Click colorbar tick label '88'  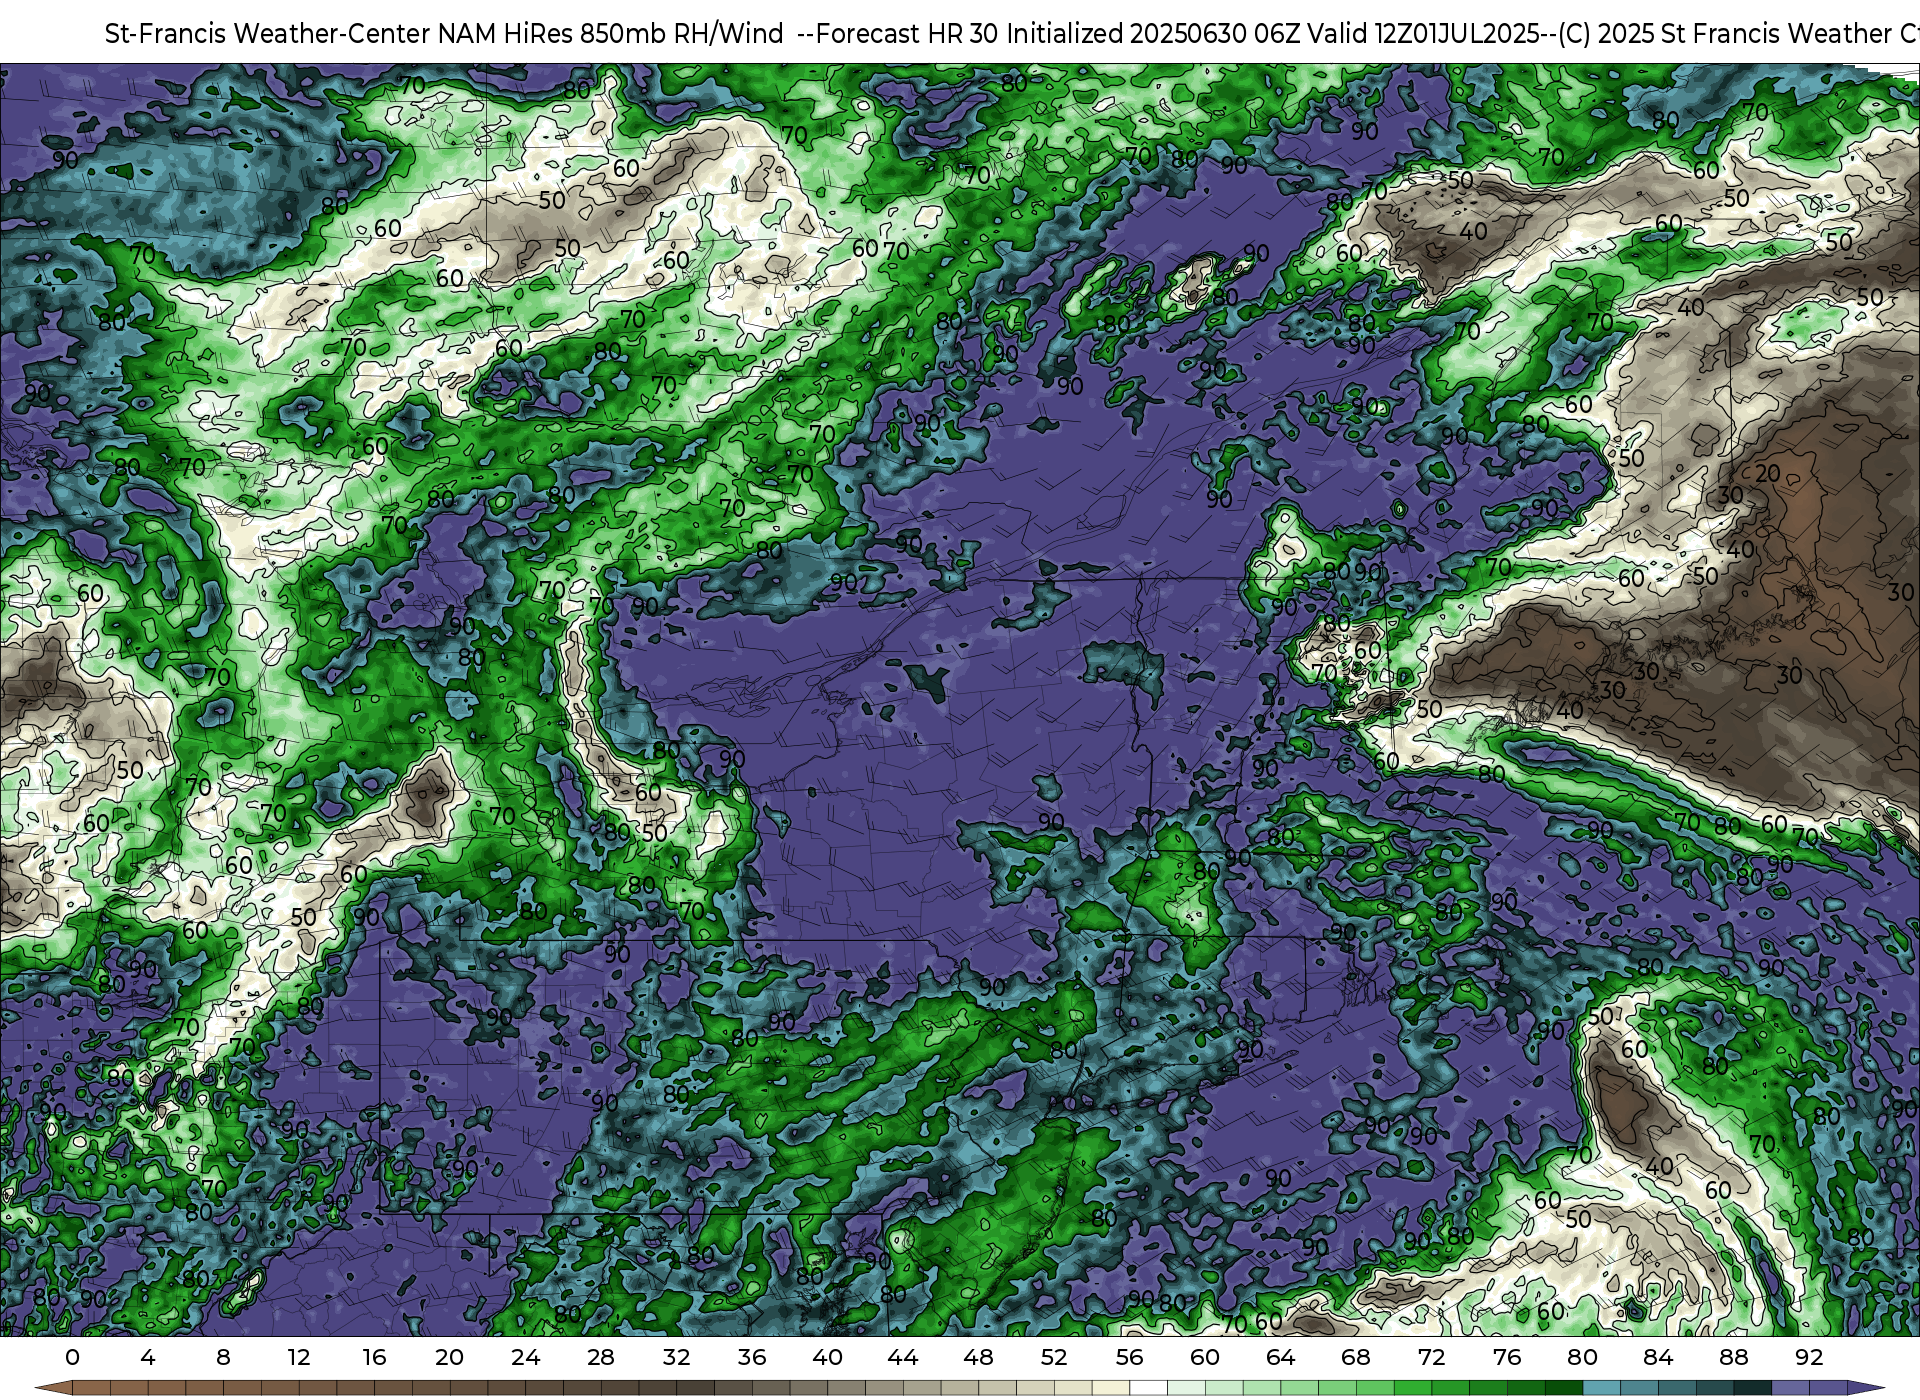(1733, 1357)
